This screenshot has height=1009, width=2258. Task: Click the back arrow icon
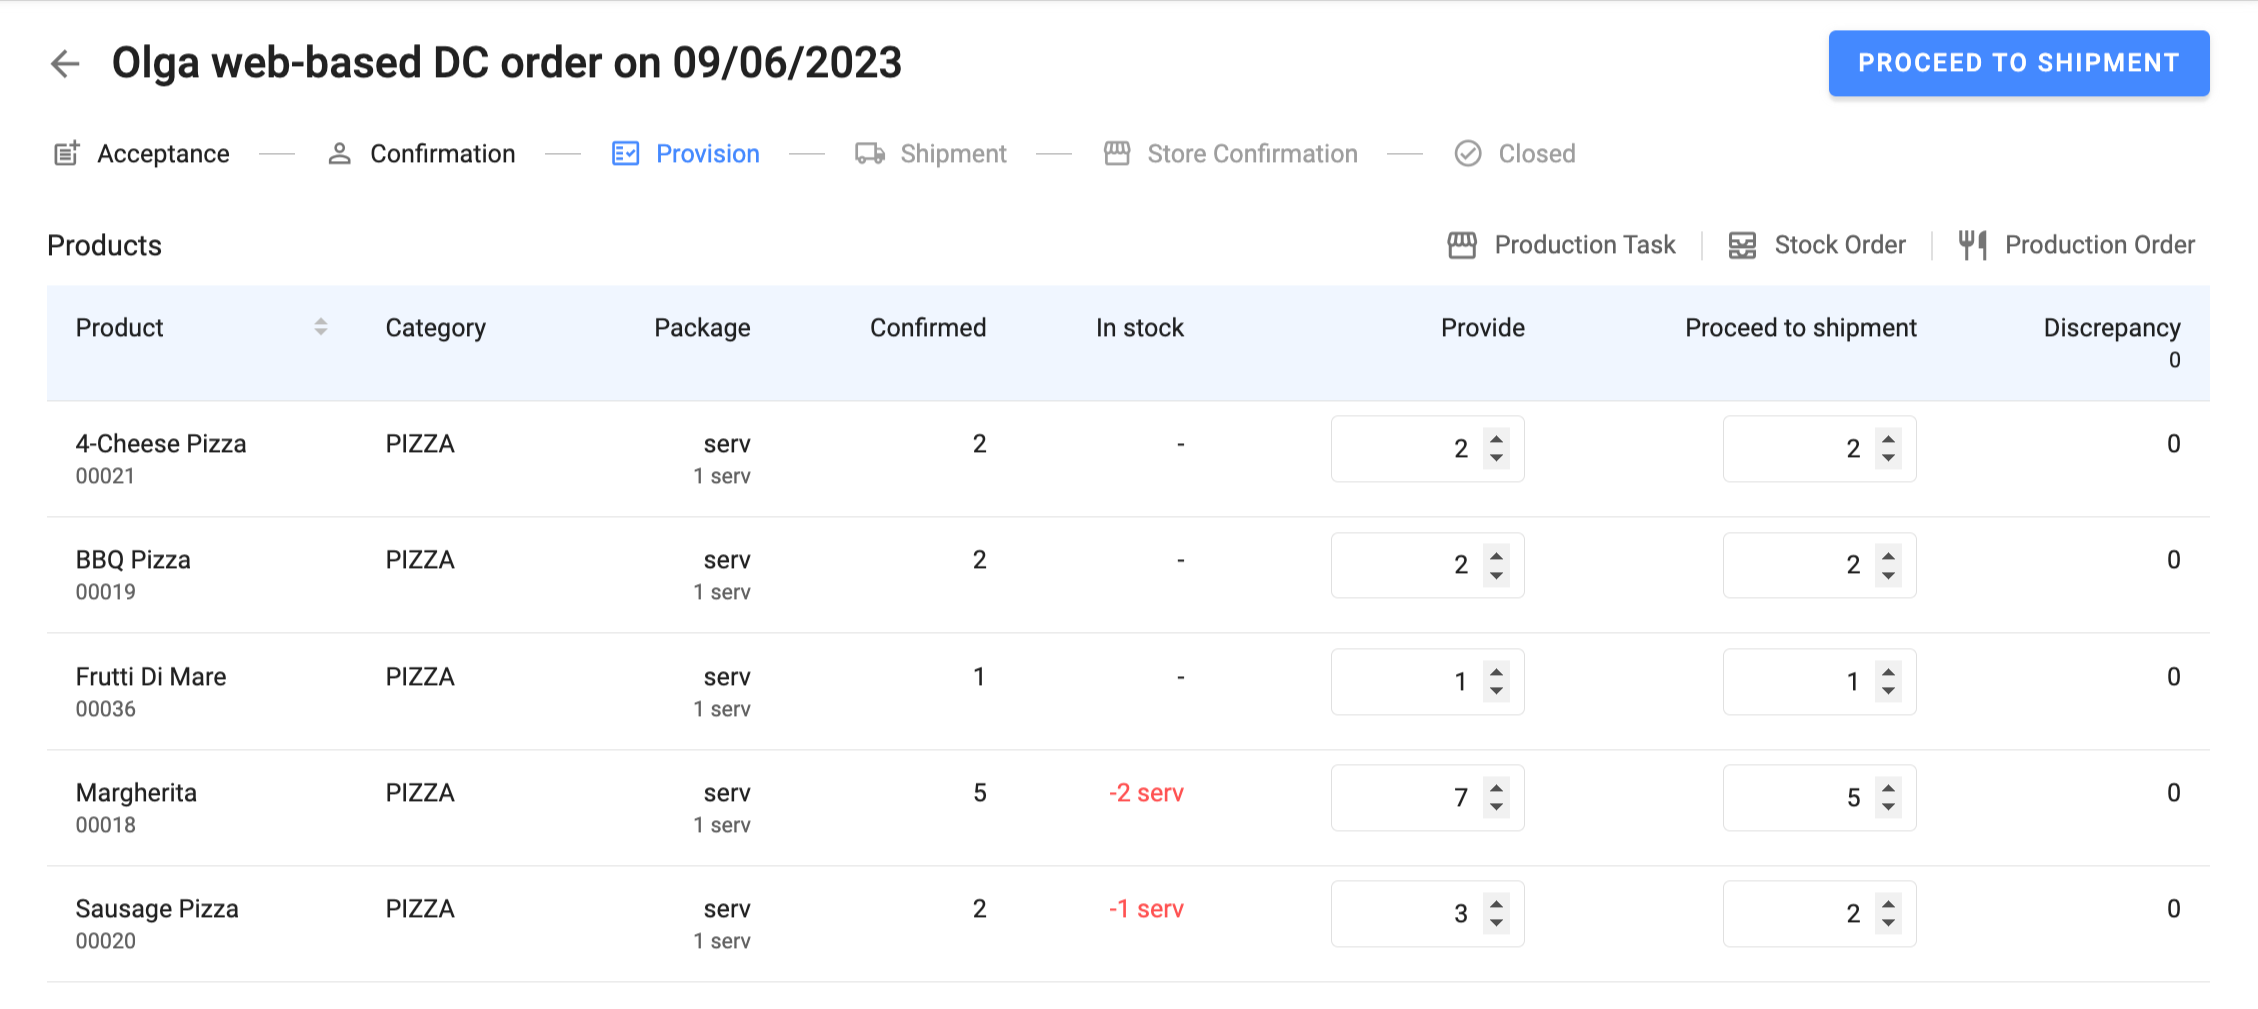[65, 63]
